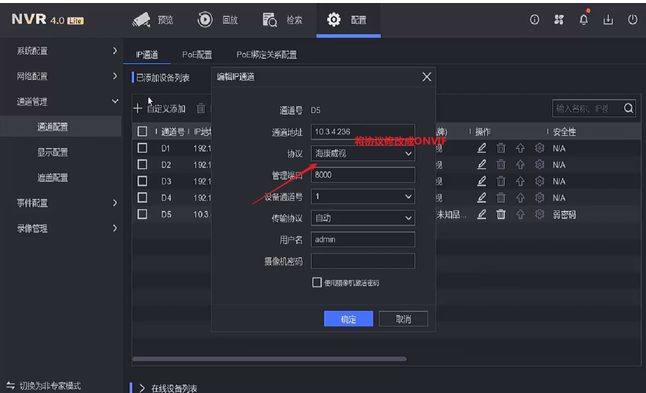Delete channel D5 with trash icon
The image size is (646, 393).
tap(501, 214)
